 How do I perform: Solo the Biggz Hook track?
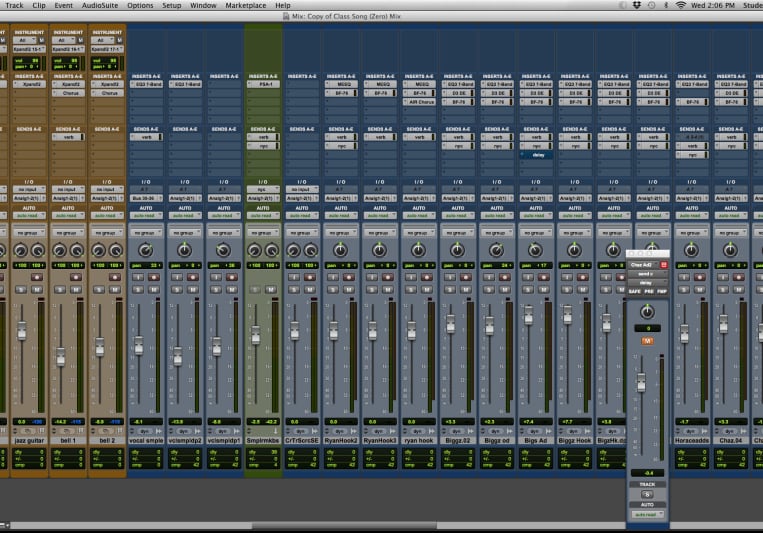[x=567, y=290]
